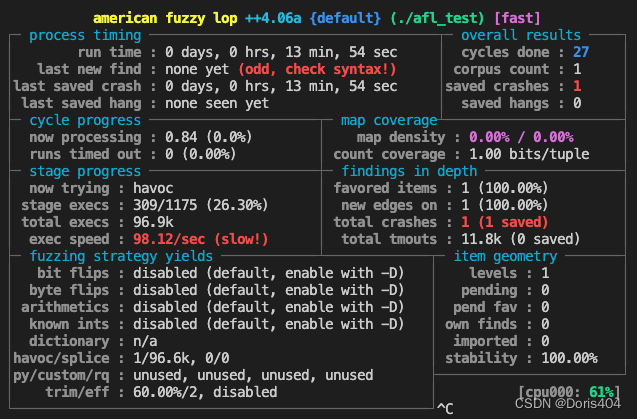Click the 'levels' label

pos(493,274)
